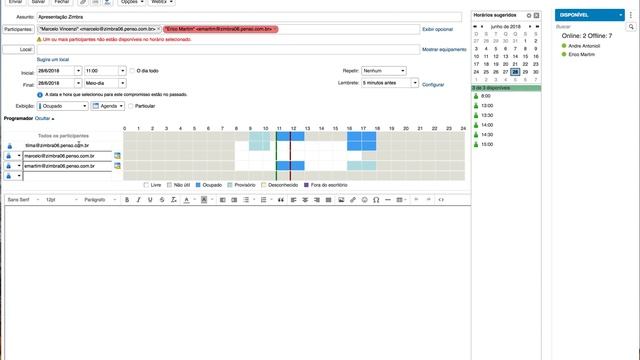Go to previous month in mini calendar
Image resolution: width=640 pixels, height=360 pixels.
pyautogui.click(x=482, y=27)
